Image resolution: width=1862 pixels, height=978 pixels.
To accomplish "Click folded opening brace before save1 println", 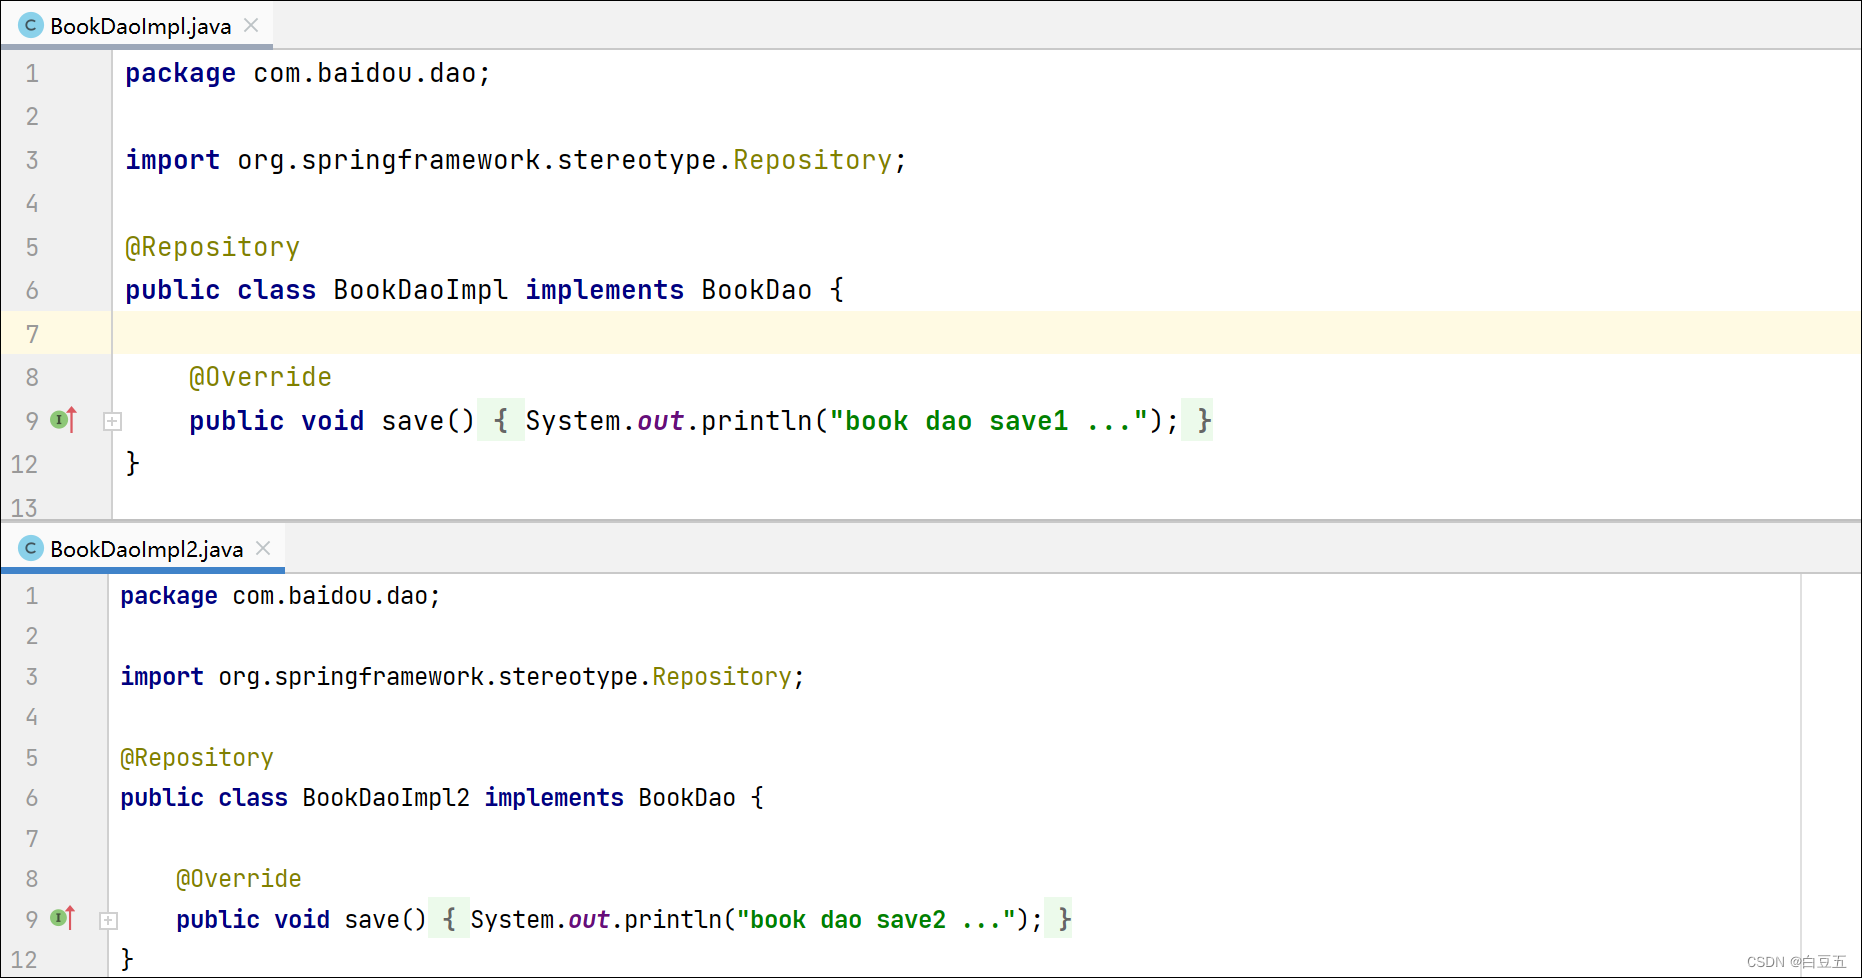I will click(500, 421).
